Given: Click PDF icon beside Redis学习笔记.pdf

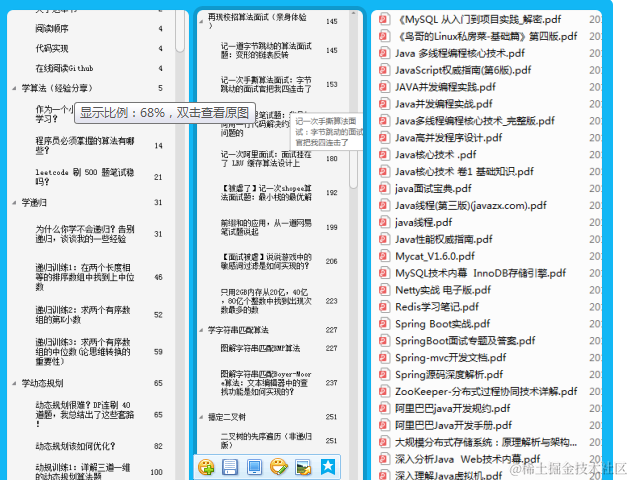Looking at the screenshot, I should tap(384, 307).
